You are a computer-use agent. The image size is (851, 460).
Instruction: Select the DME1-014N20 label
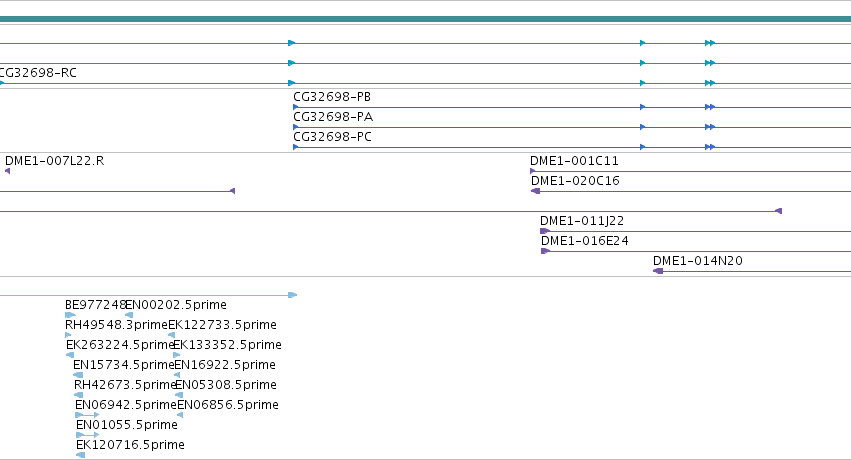[697, 261]
